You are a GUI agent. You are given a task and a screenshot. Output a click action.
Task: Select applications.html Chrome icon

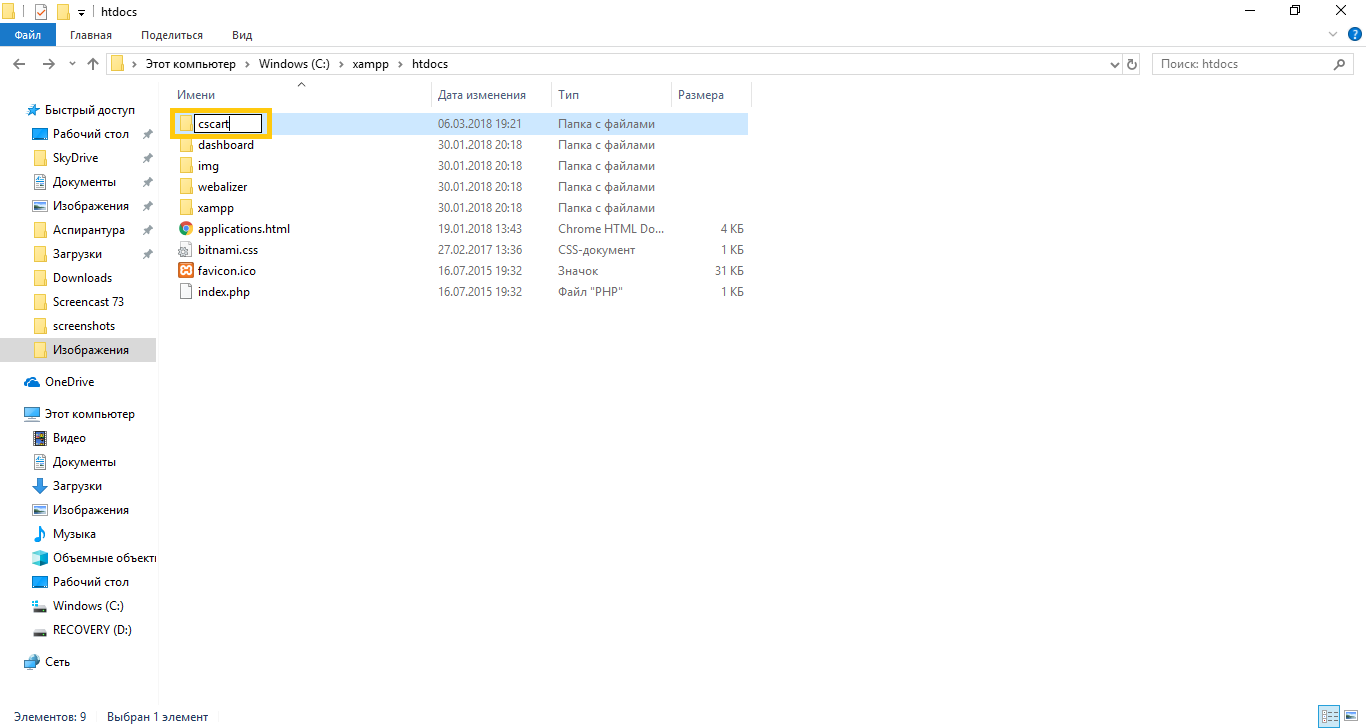[186, 229]
